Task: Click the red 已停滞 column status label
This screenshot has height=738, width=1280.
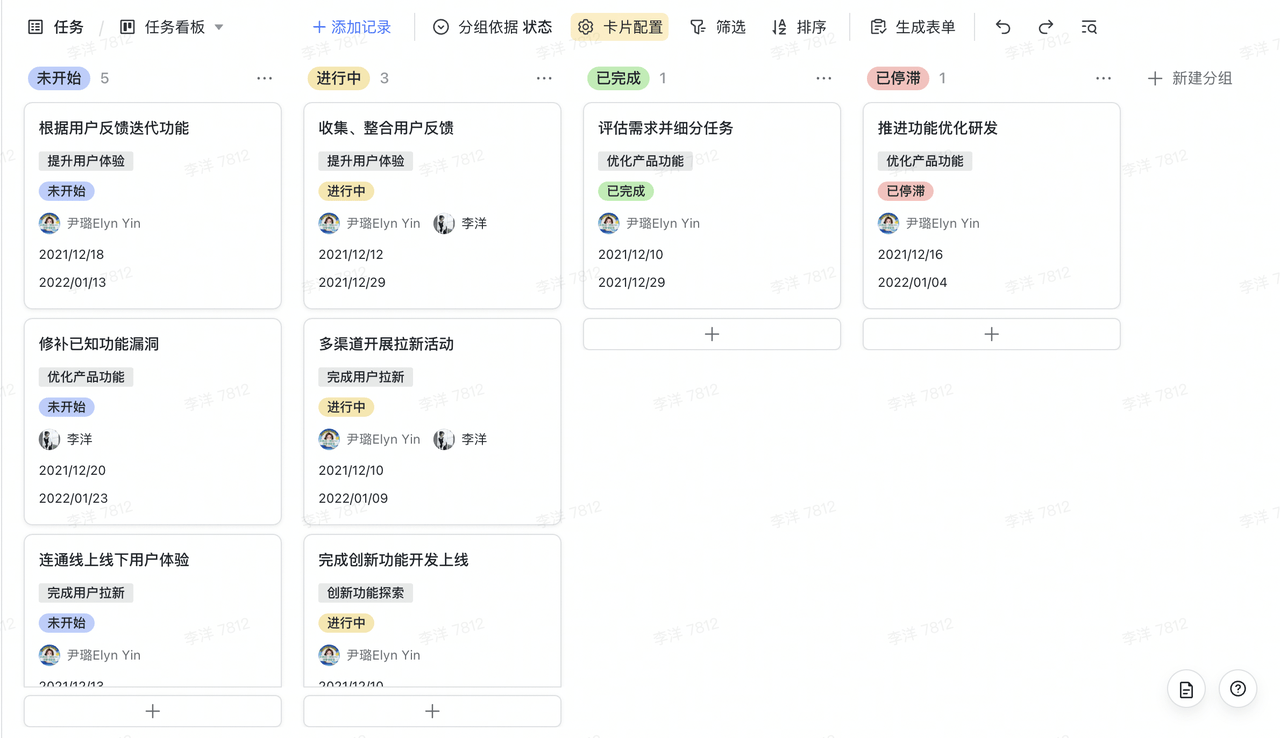Action: click(898, 78)
